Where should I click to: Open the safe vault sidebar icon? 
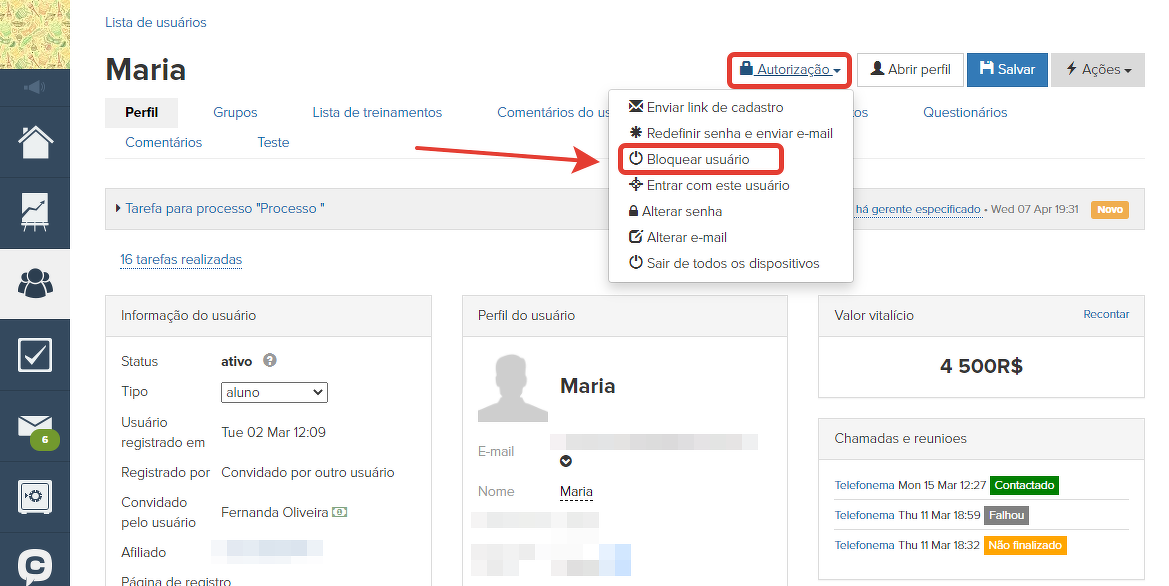point(35,496)
